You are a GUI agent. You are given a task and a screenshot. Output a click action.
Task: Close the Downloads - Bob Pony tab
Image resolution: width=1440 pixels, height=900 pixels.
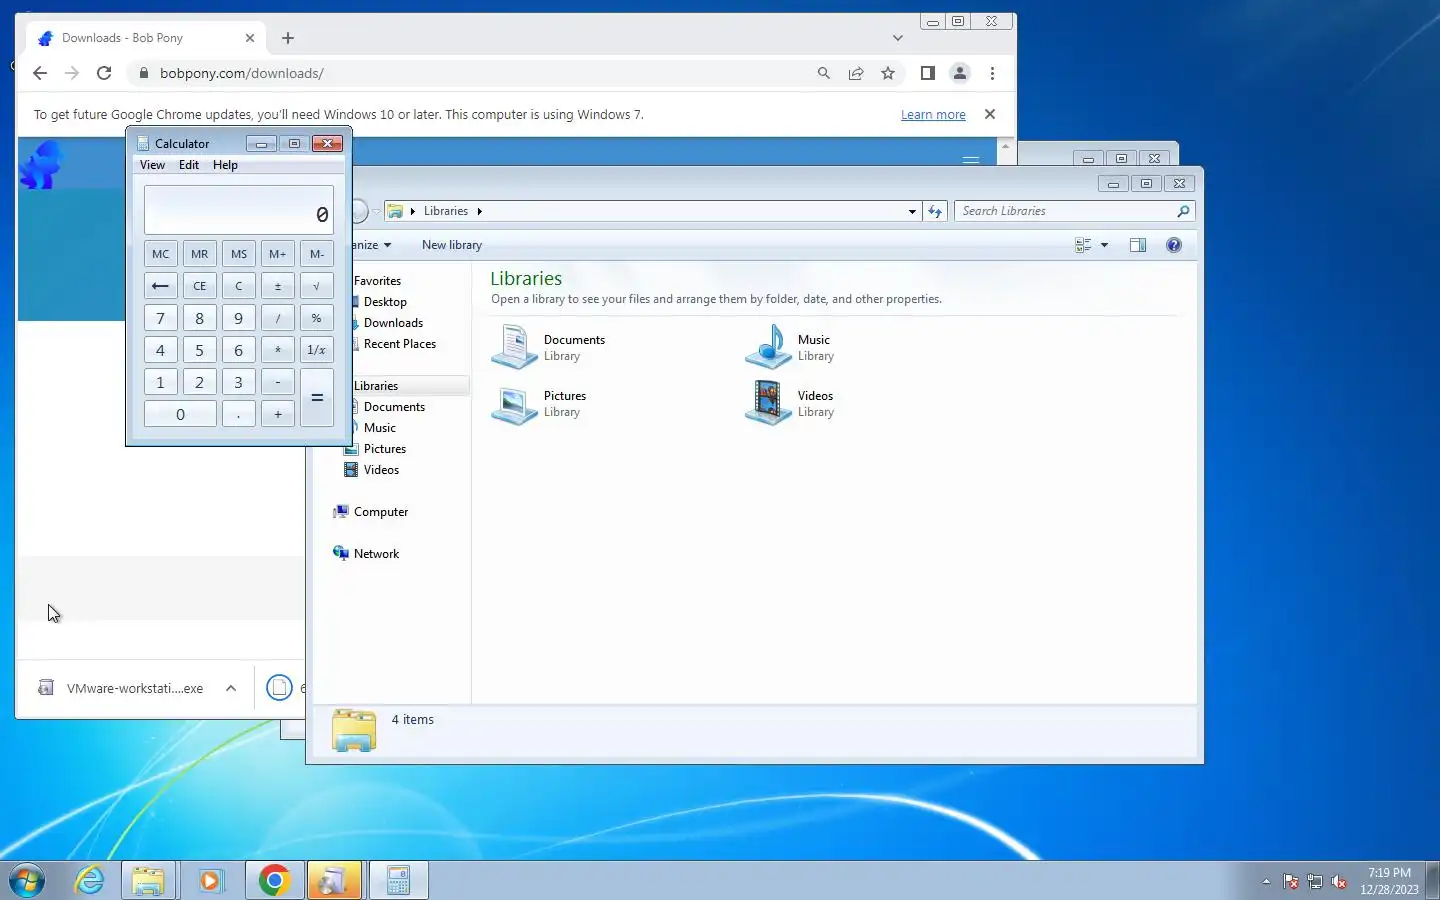point(250,38)
